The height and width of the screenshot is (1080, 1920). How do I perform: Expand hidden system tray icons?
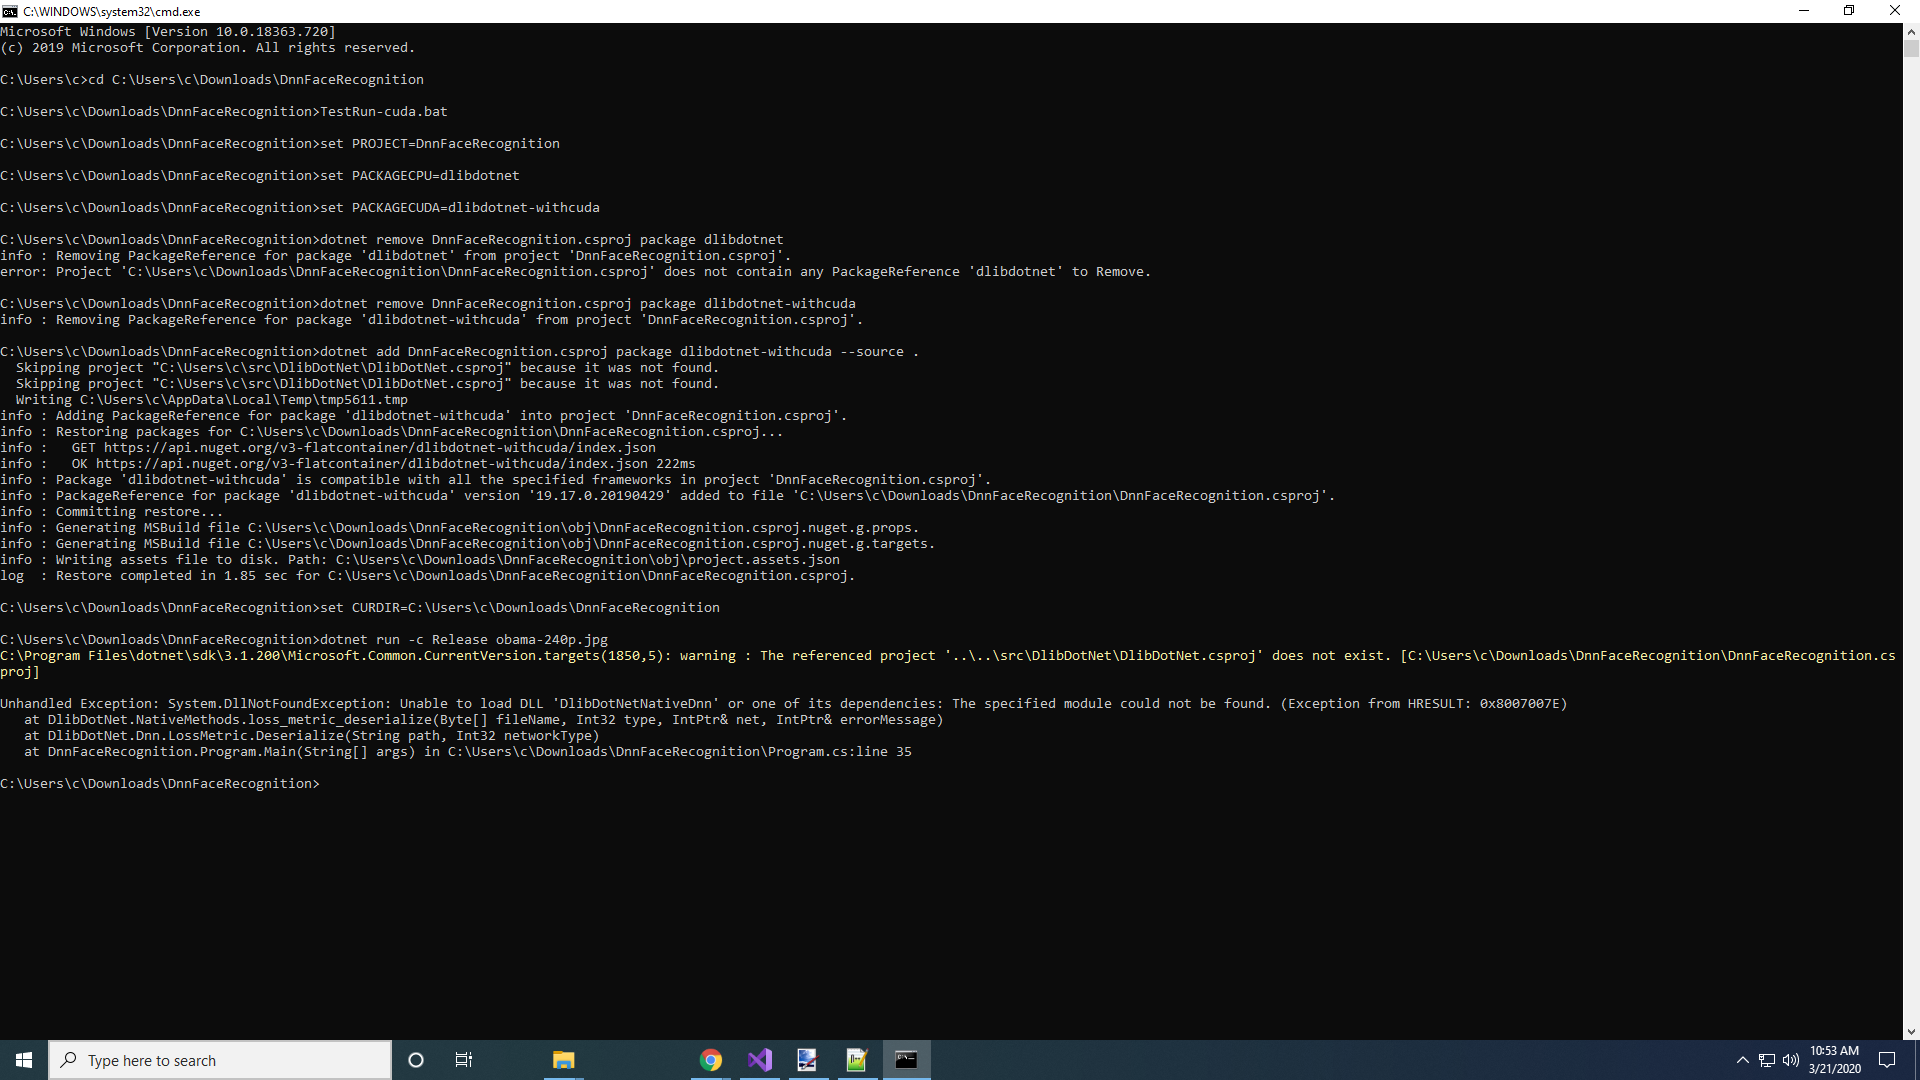coord(1743,1060)
